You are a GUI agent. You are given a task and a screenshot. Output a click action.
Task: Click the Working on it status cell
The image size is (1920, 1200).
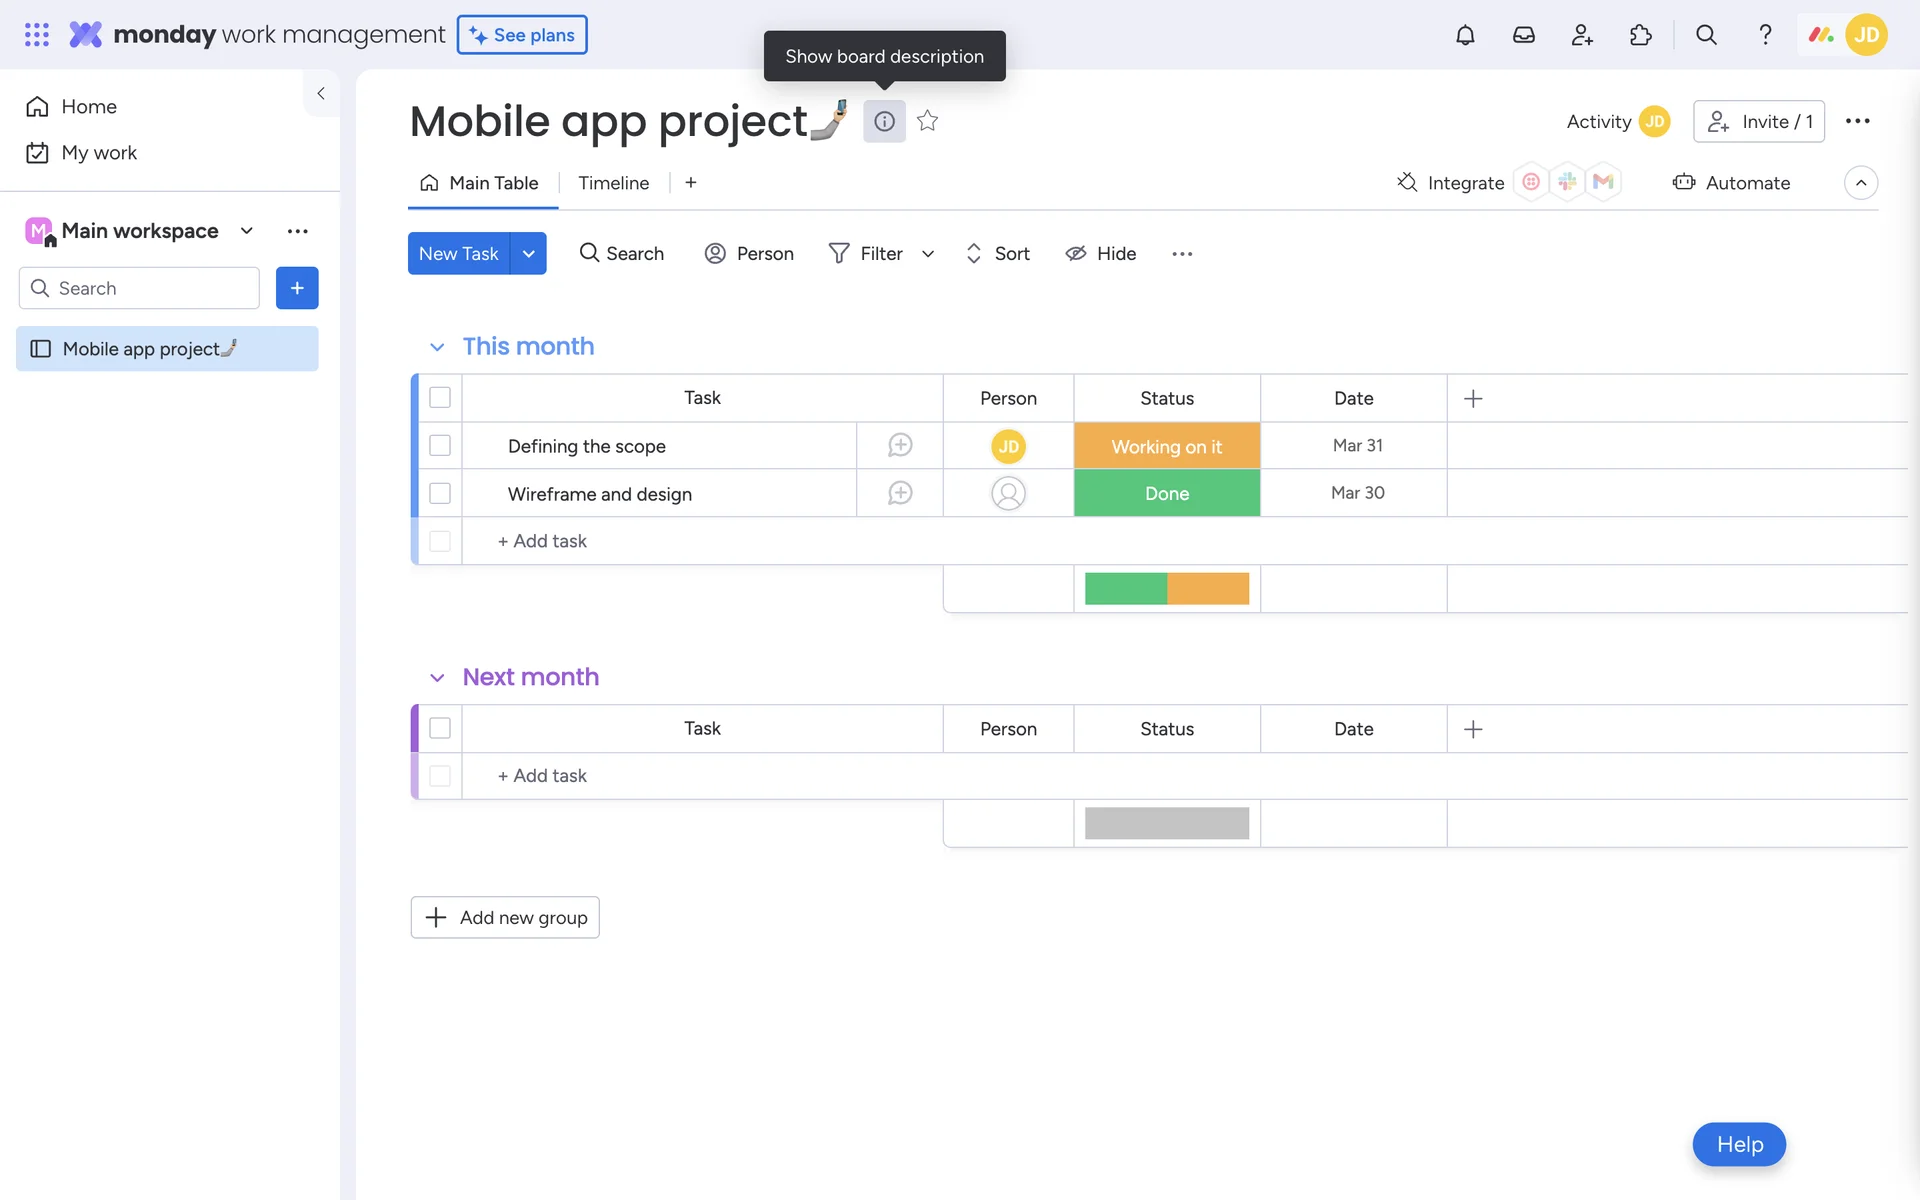coord(1166,446)
